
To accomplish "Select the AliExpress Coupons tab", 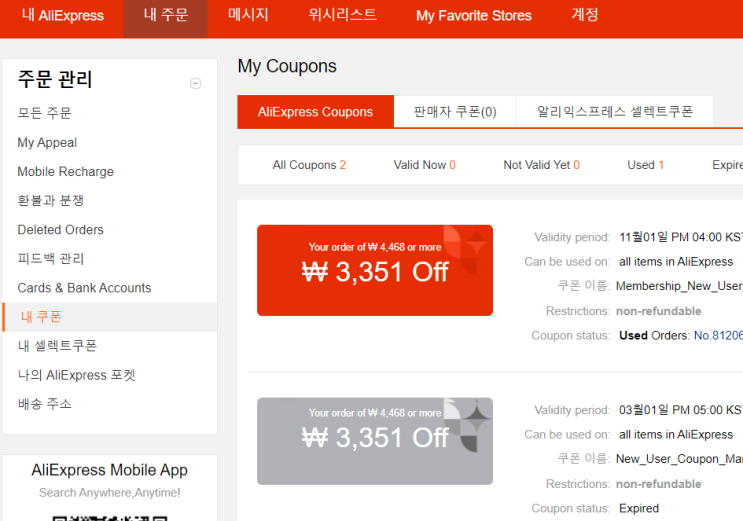I will [x=316, y=112].
